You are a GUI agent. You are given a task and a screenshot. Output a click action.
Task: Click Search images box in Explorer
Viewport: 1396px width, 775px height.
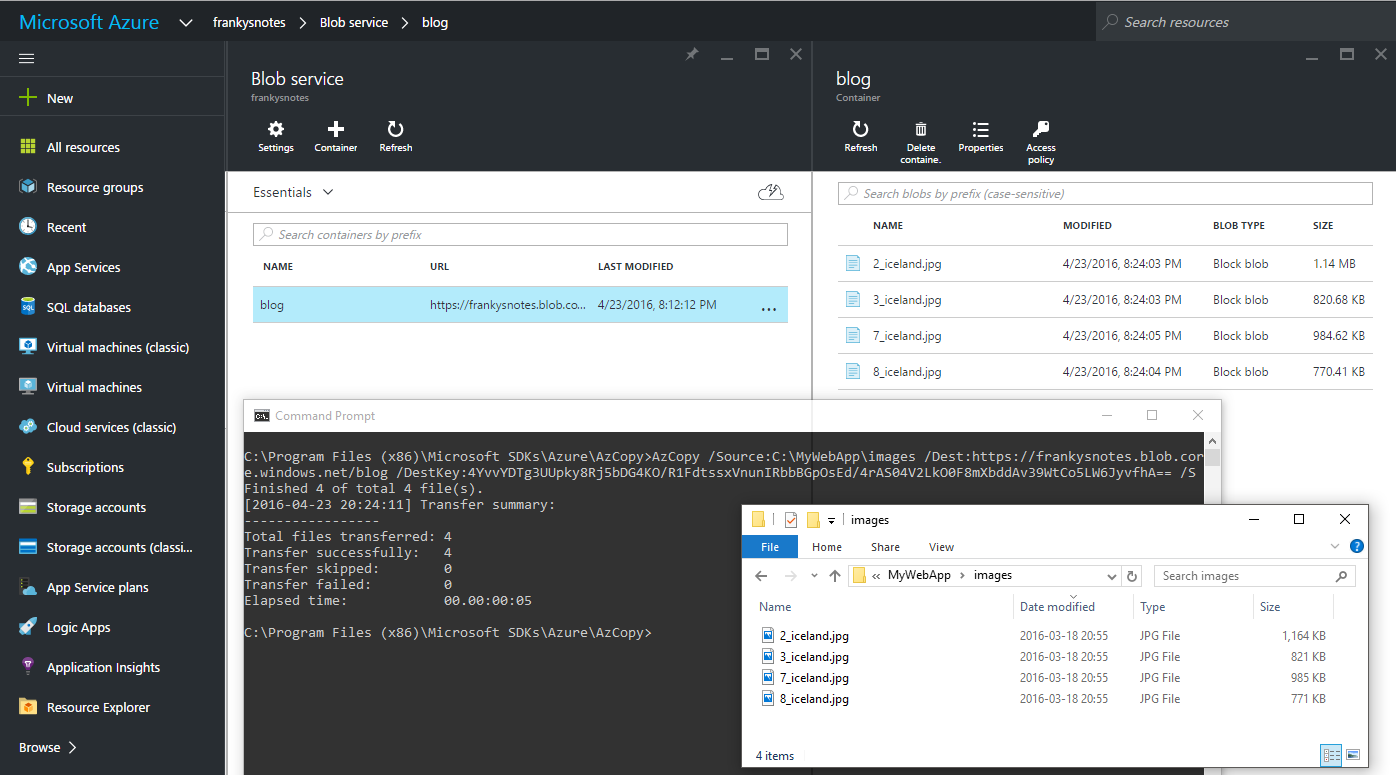pyautogui.click(x=1255, y=576)
